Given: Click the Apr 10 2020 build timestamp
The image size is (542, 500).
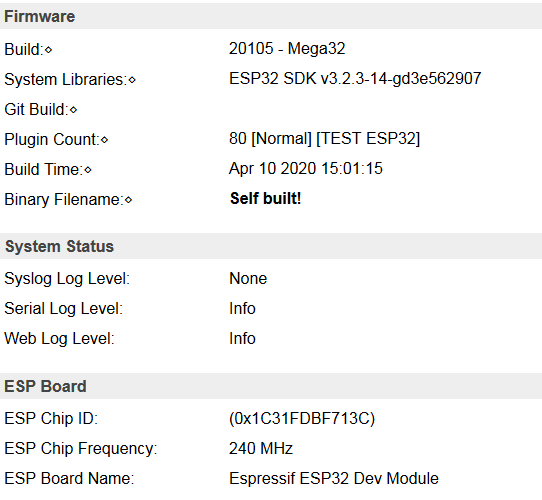Looking at the screenshot, I should tap(306, 169).
